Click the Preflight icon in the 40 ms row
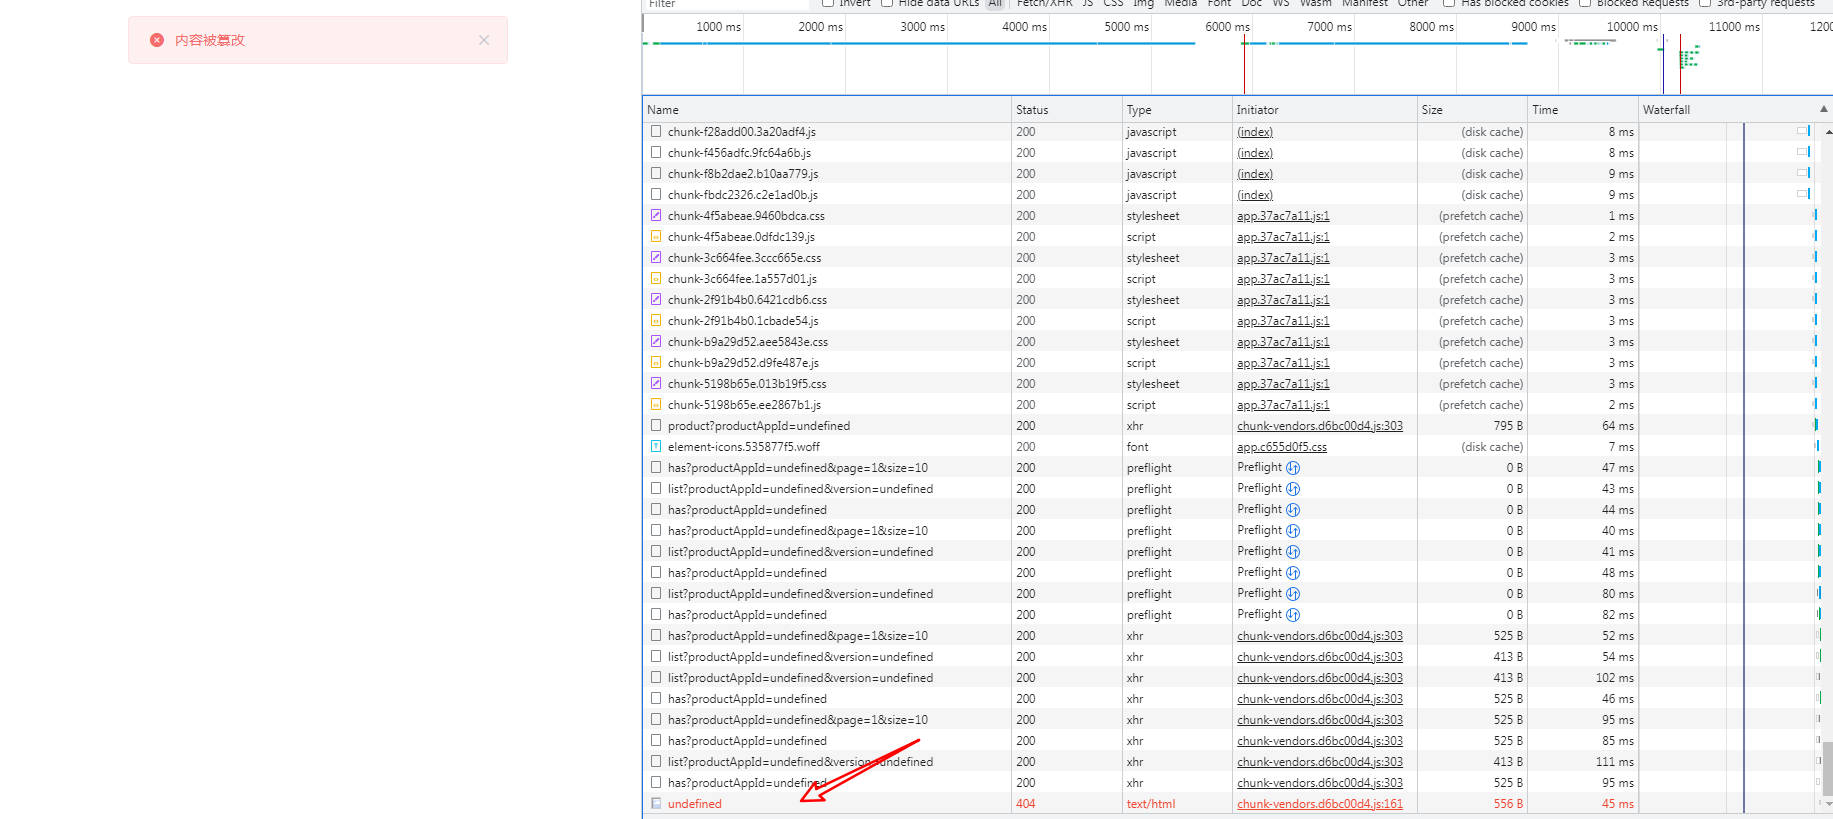This screenshot has width=1833, height=819. coord(1293,531)
